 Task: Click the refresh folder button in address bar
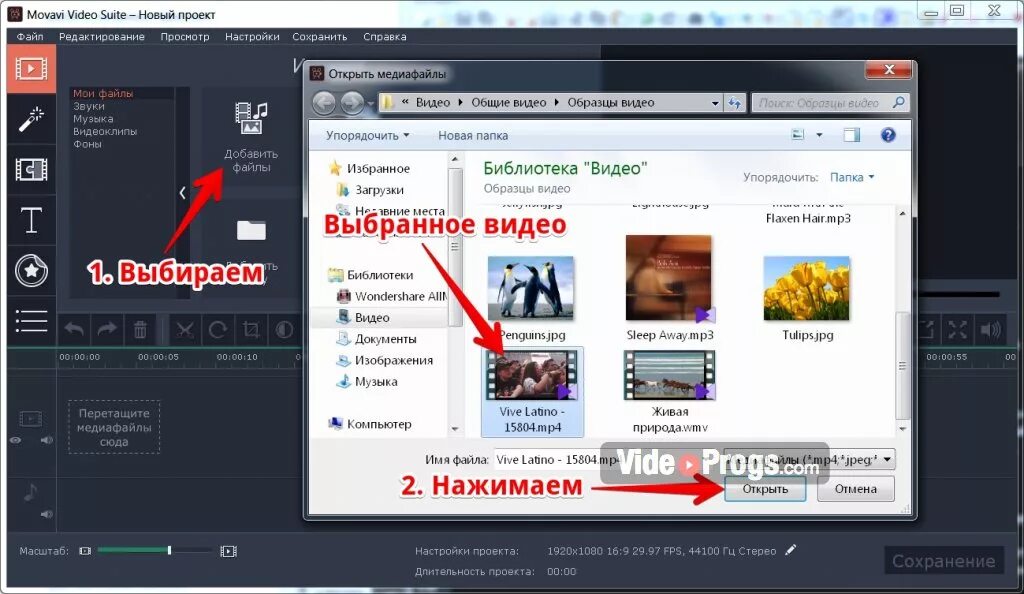point(735,103)
